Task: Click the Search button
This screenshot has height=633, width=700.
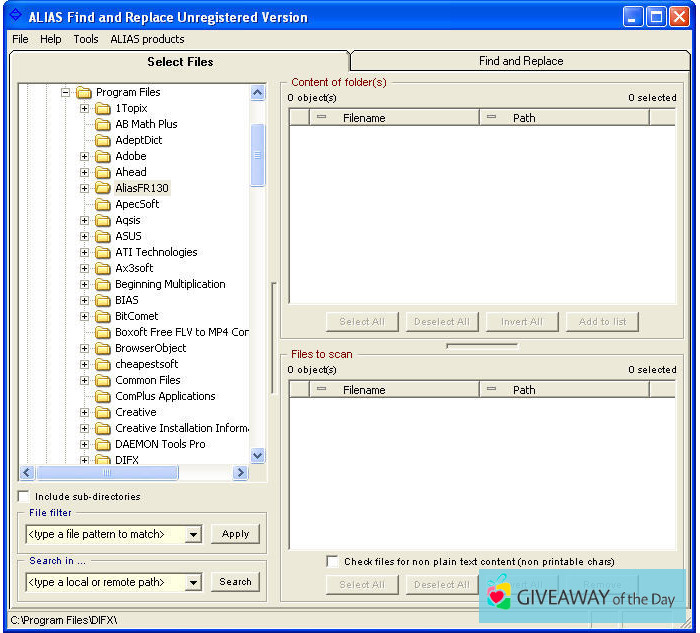Action: (x=235, y=582)
